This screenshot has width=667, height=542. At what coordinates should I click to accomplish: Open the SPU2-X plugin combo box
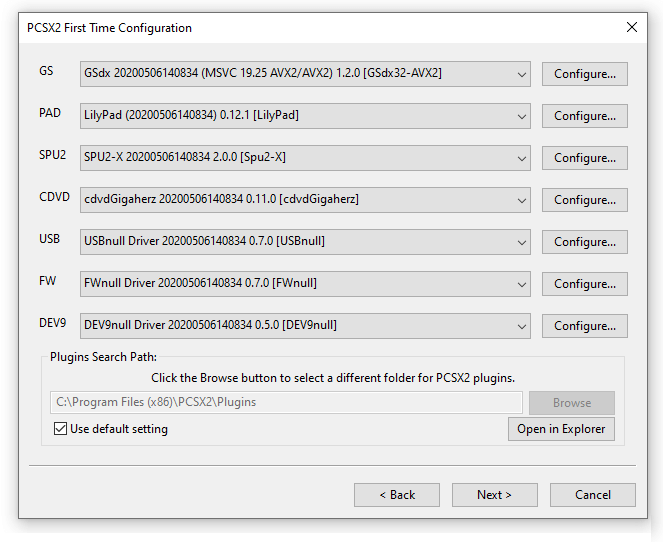(305, 158)
